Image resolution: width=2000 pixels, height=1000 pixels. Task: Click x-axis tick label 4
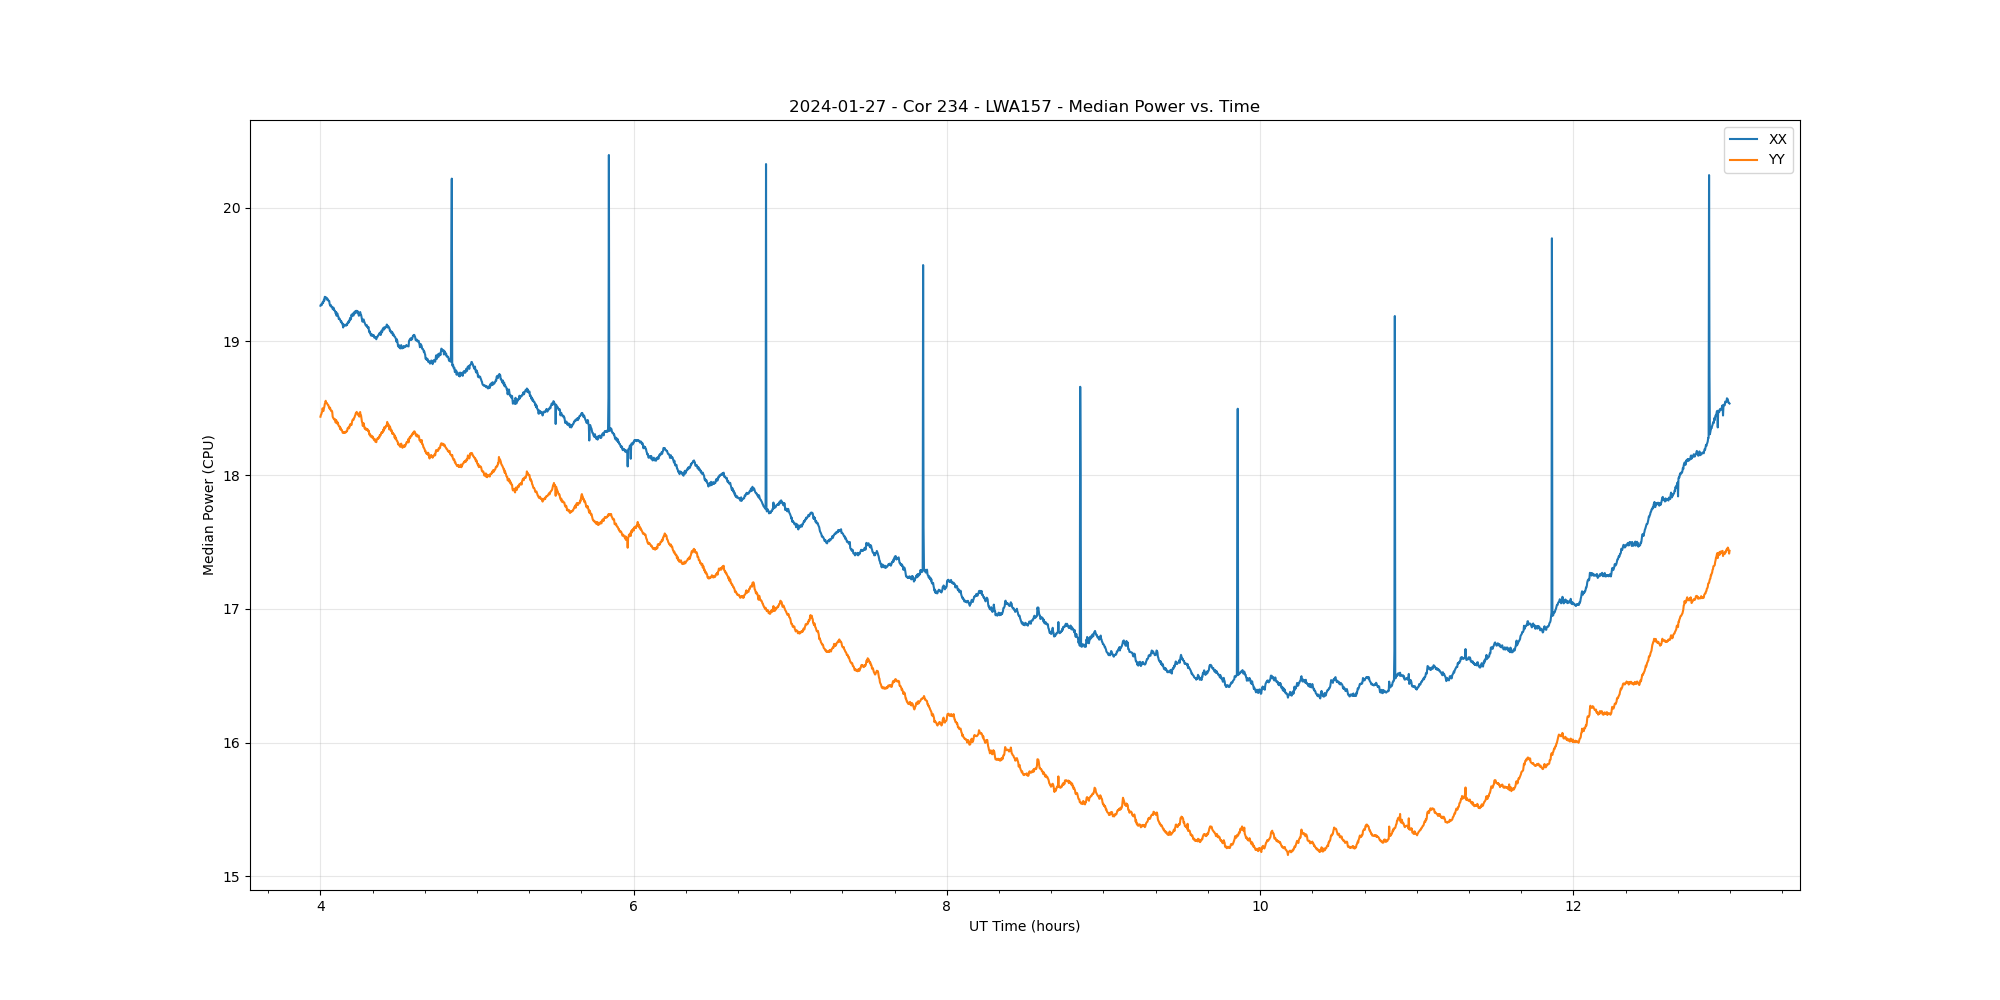(320, 907)
